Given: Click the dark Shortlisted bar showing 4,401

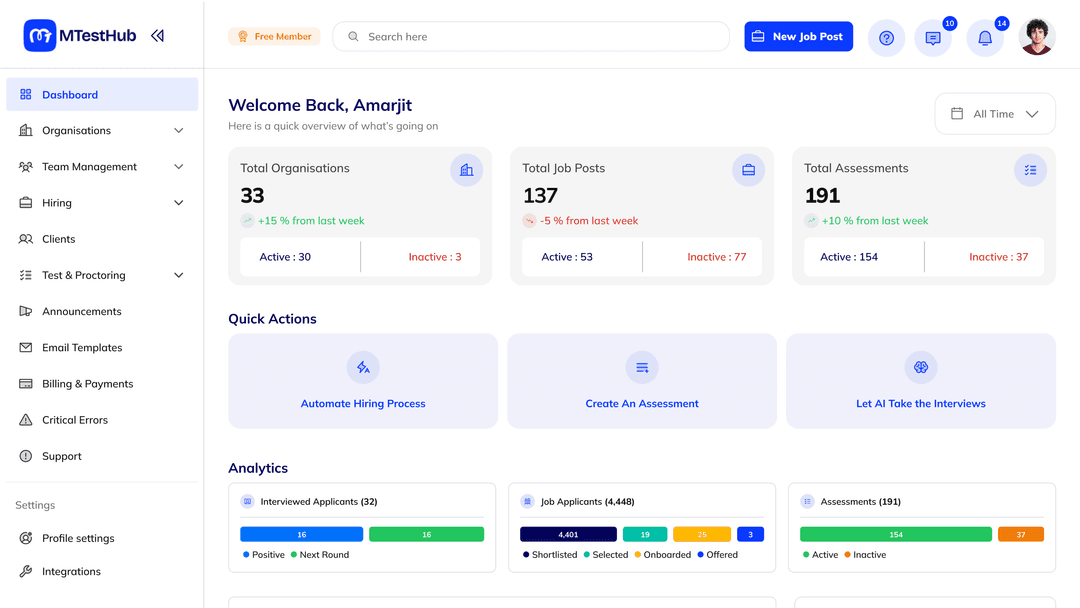Looking at the screenshot, I should (568, 535).
